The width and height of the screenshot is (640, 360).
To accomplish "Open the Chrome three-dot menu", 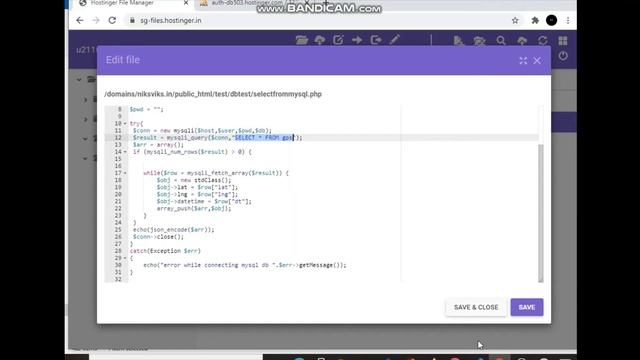I will pos(568,20).
